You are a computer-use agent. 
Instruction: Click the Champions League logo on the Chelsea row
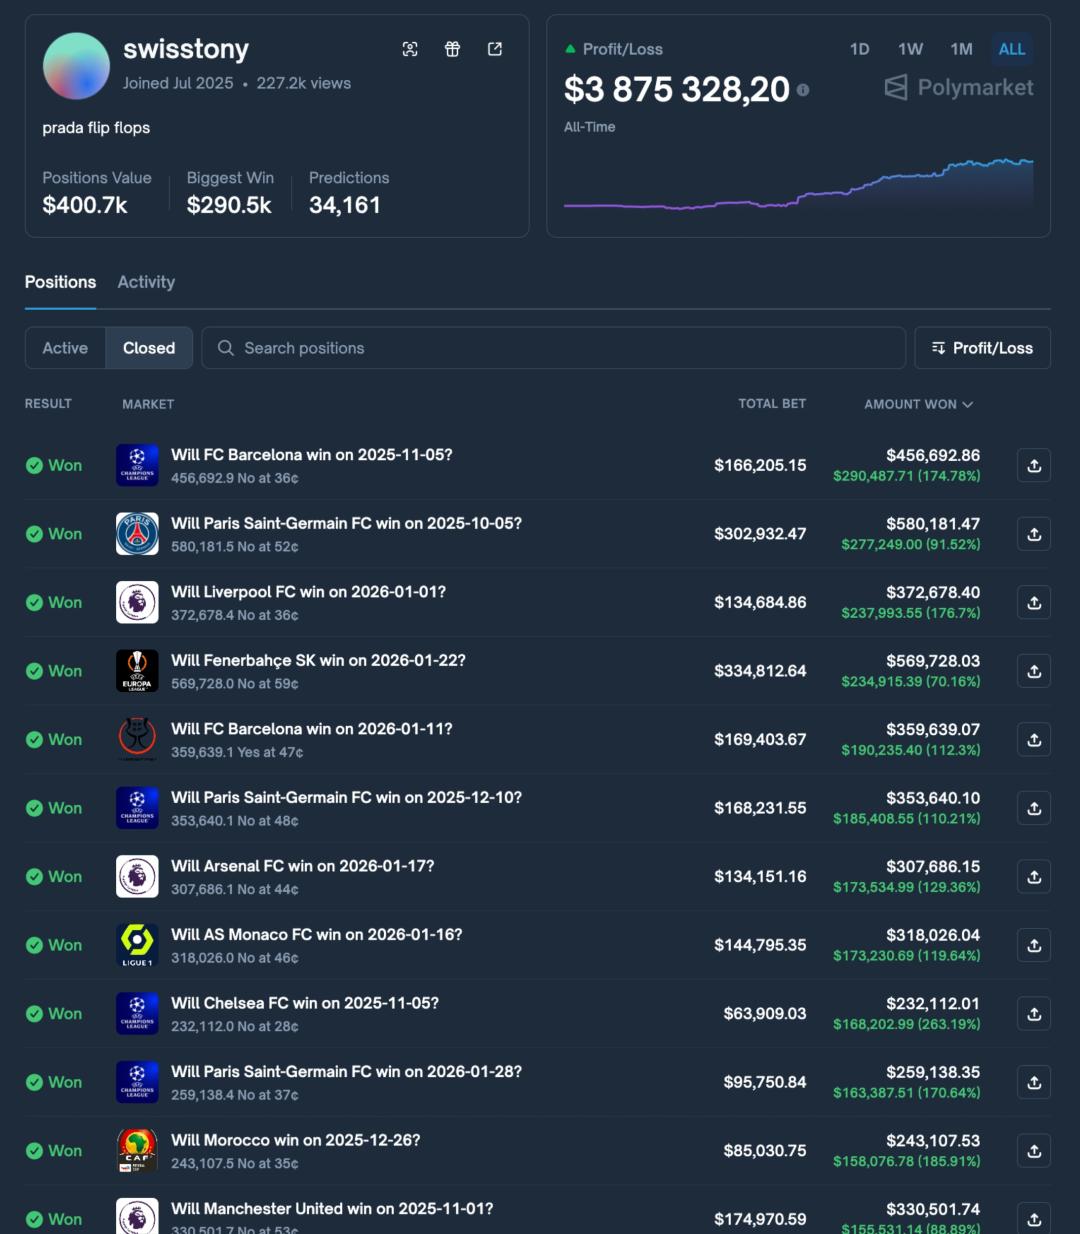click(x=137, y=1013)
